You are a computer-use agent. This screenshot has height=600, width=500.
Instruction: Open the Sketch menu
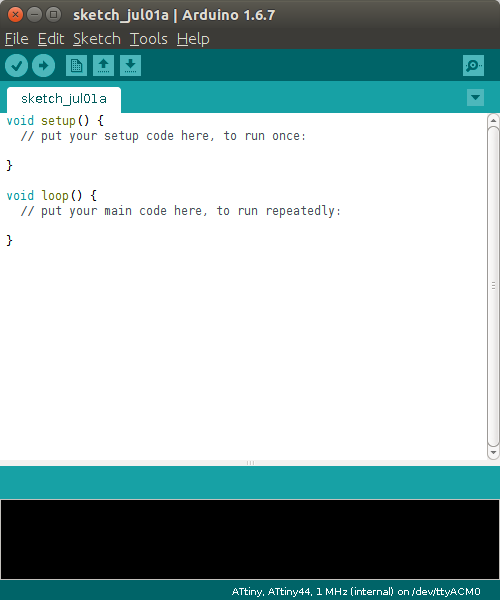point(97,39)
